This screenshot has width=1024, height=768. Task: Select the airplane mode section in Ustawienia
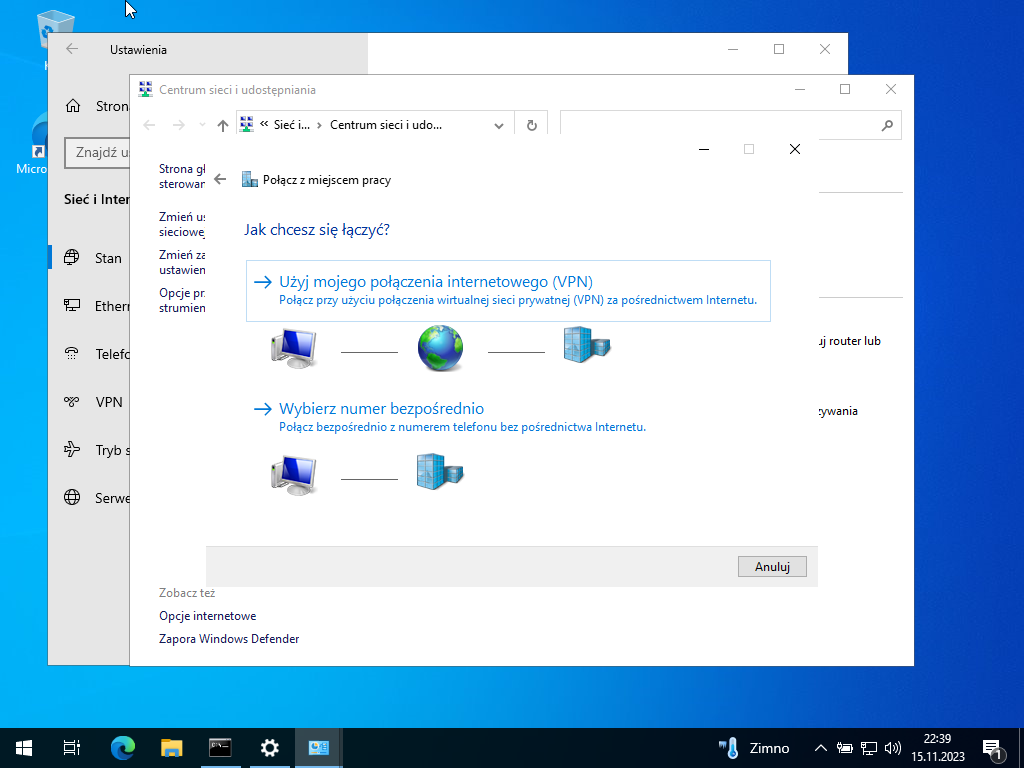coord(90,450)
